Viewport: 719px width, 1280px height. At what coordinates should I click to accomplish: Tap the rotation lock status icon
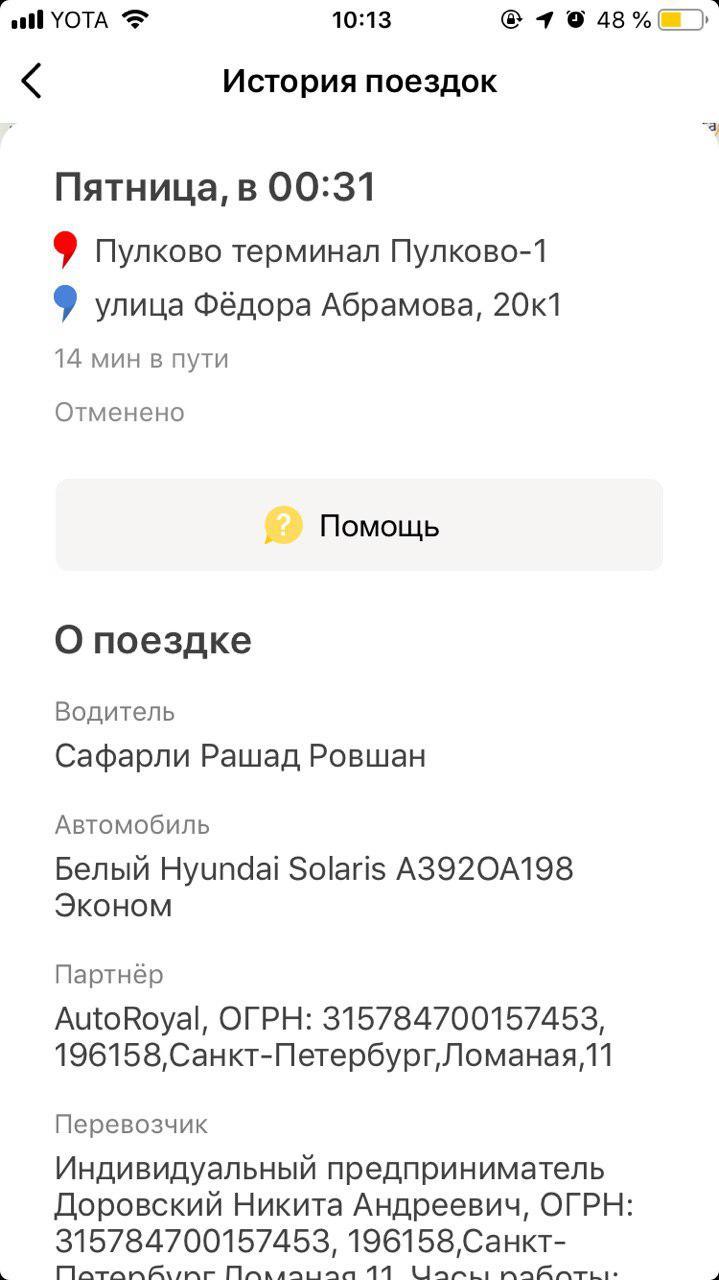tap(512, 20)
